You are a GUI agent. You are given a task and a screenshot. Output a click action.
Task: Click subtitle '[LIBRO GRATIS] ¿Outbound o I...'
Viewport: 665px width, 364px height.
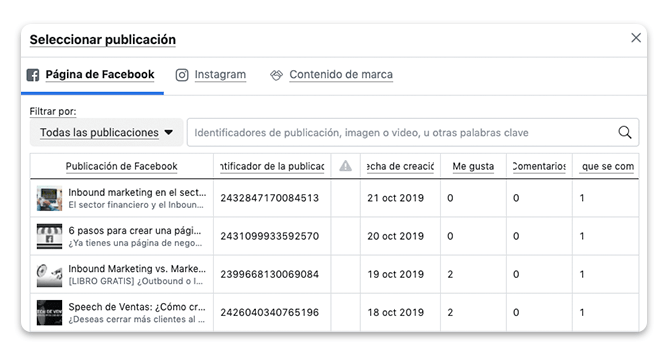pos(135,281)
